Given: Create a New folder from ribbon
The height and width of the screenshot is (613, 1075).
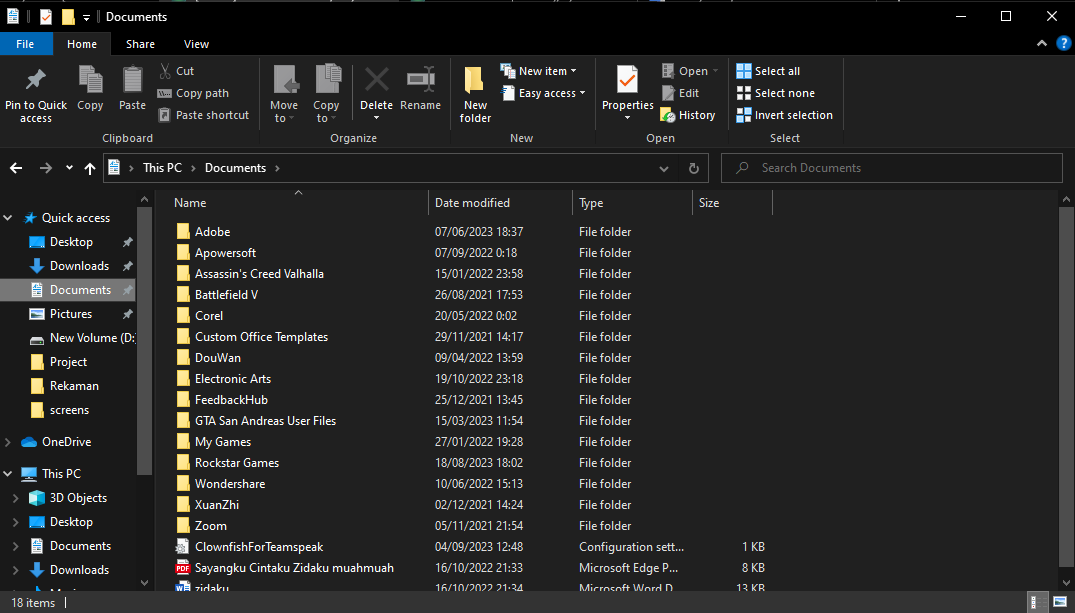Looking at the screenshot, I should tap(475, 95).
